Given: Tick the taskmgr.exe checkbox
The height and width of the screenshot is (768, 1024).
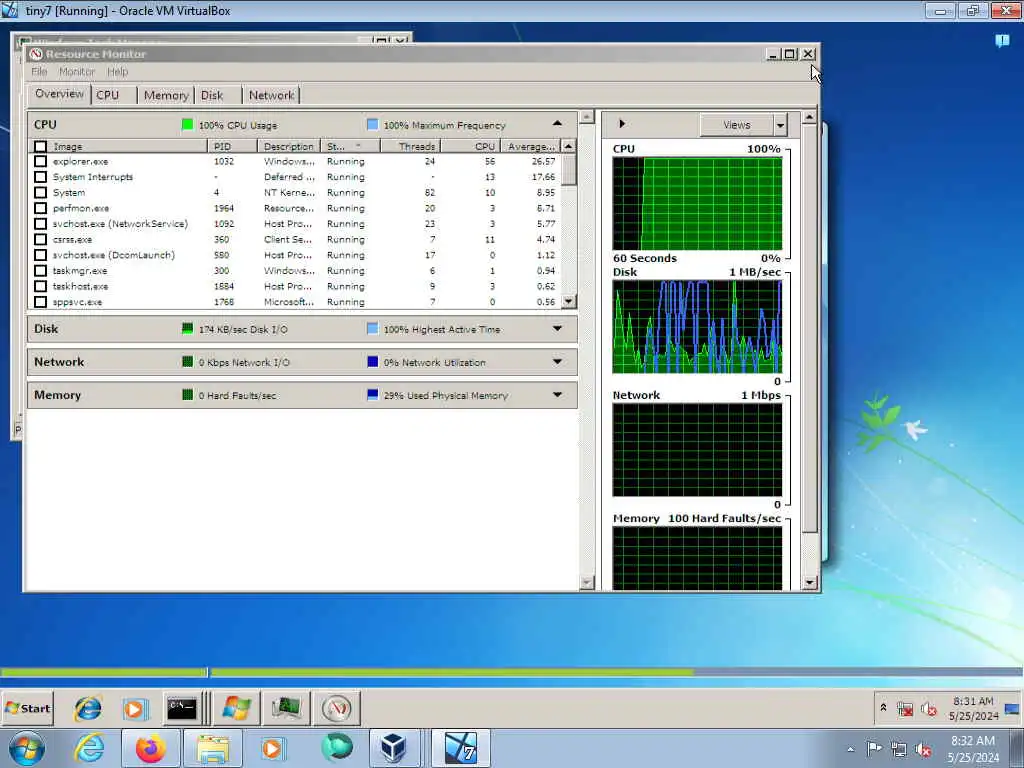Looking at the screenshot, I should pyautogui.click(x=40, y=271).
